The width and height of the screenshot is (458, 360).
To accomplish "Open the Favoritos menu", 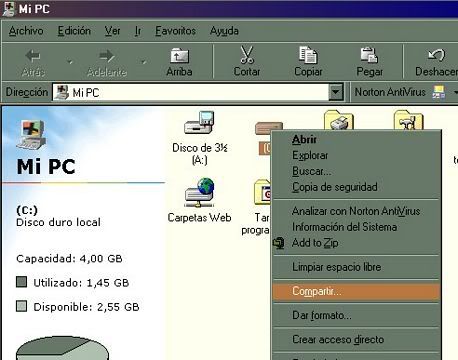I will pyautogui.click(x=175, y=31).
